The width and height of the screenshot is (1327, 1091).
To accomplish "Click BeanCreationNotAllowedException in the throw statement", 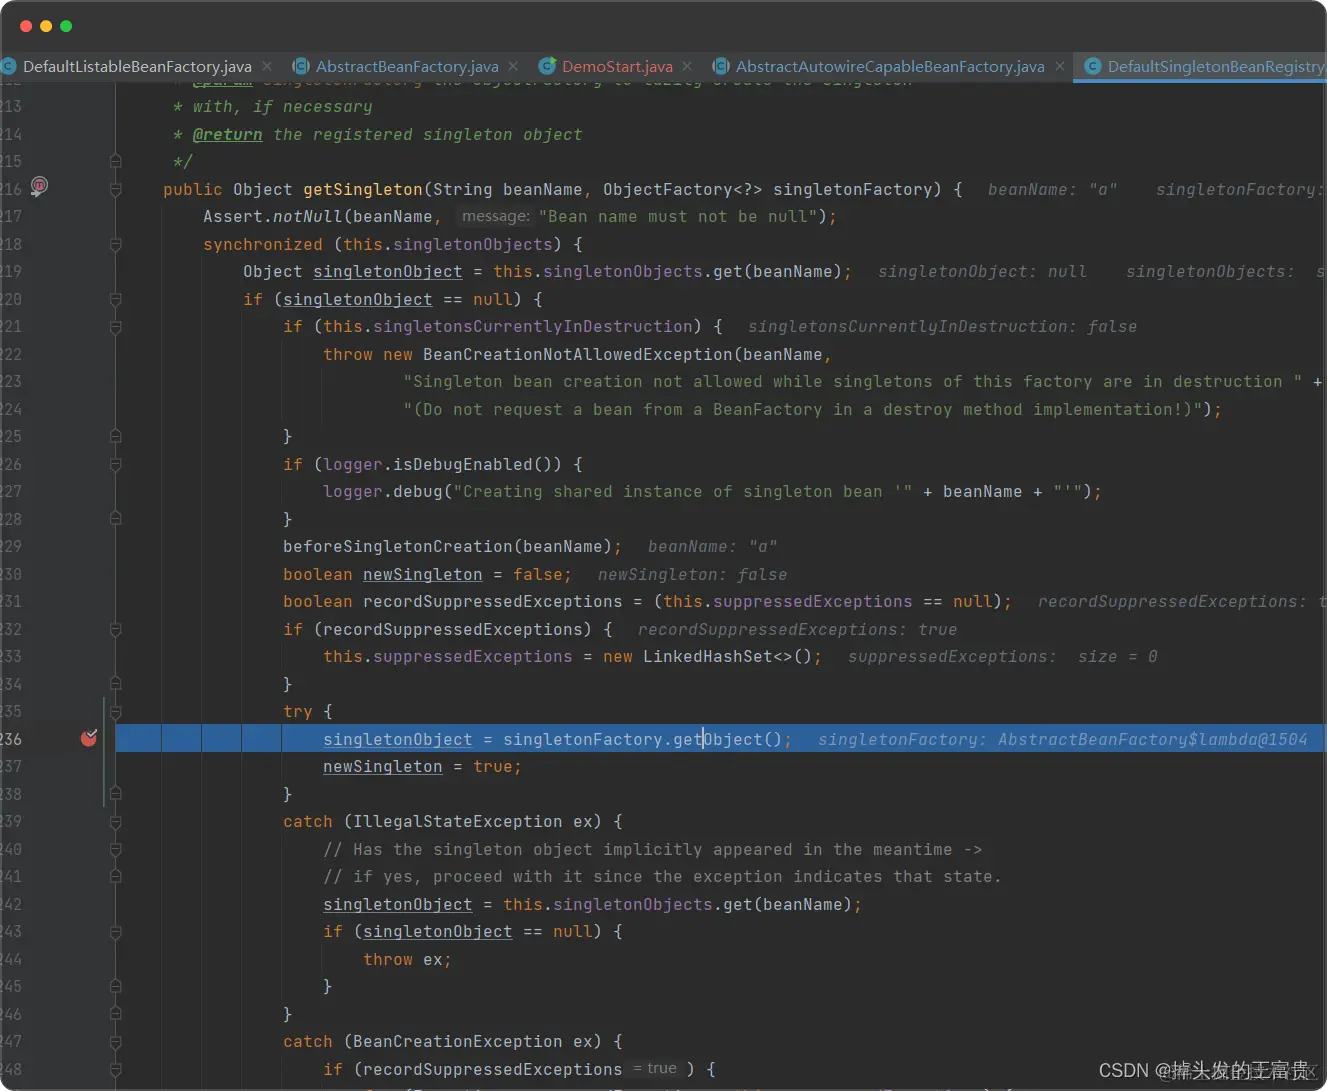I will [x=577, y=354].
